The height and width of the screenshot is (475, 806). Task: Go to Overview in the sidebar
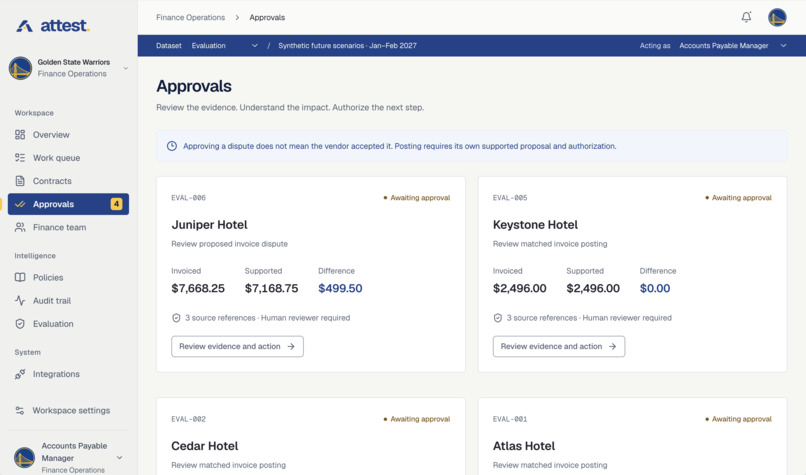coord(68,135)
